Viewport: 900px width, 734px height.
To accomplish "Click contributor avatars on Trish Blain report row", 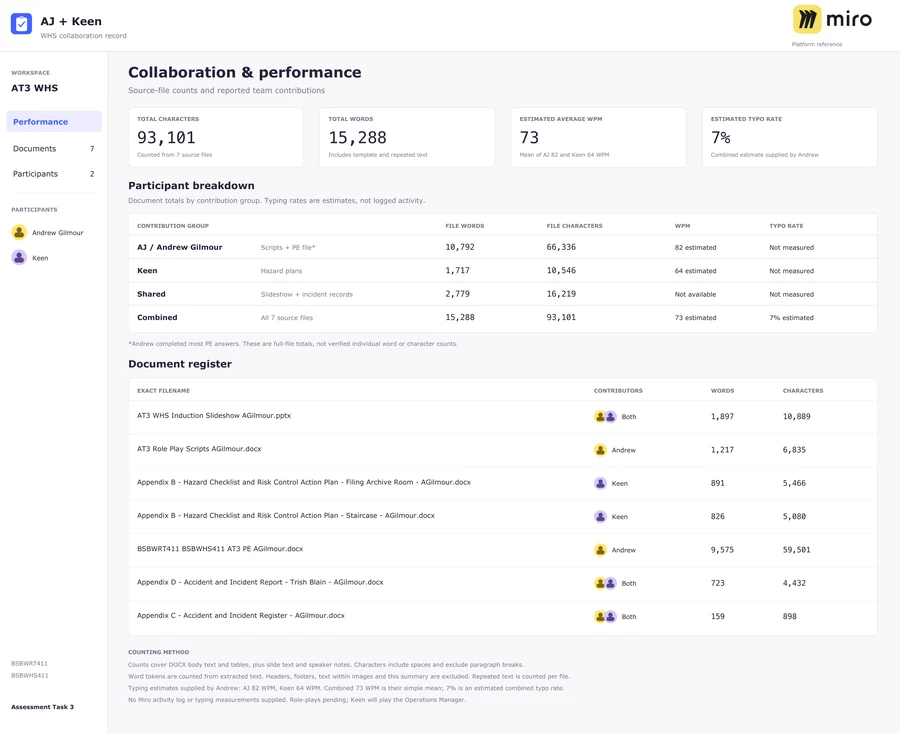I will pos(605,583).
